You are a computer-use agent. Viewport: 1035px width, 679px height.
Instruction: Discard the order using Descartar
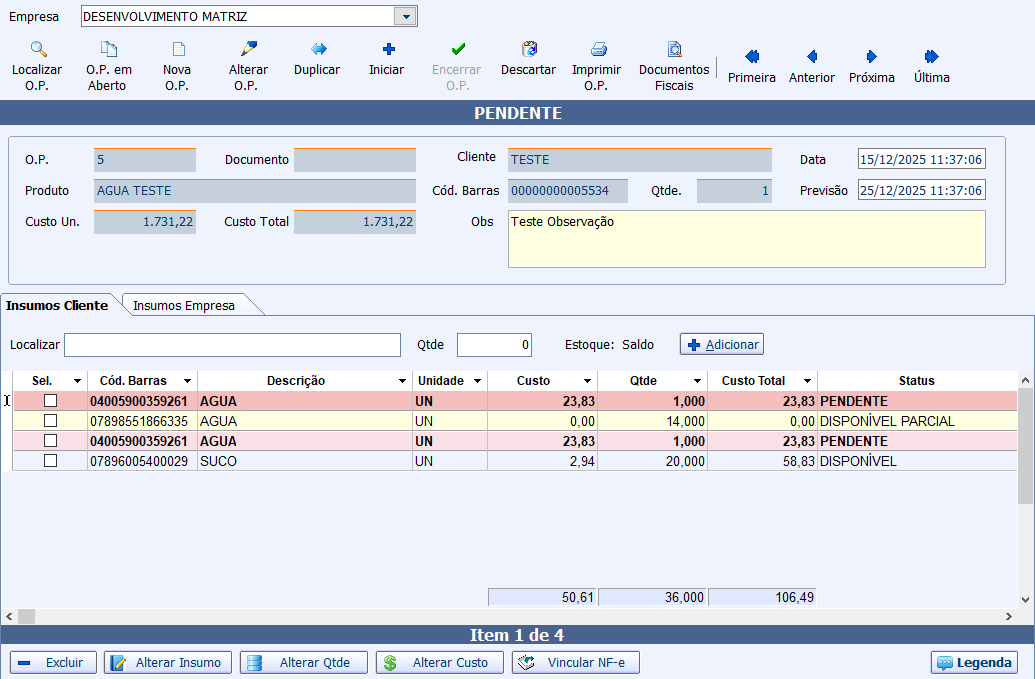[x=529, y=50]
